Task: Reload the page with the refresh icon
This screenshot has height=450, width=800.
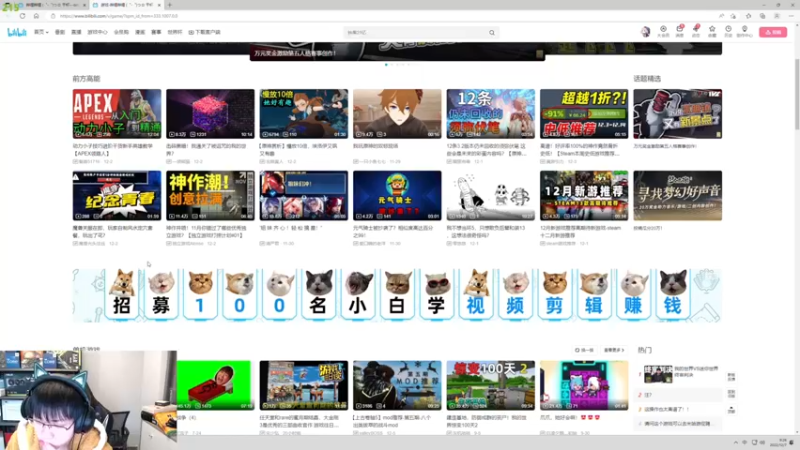Action: [22, 16]
